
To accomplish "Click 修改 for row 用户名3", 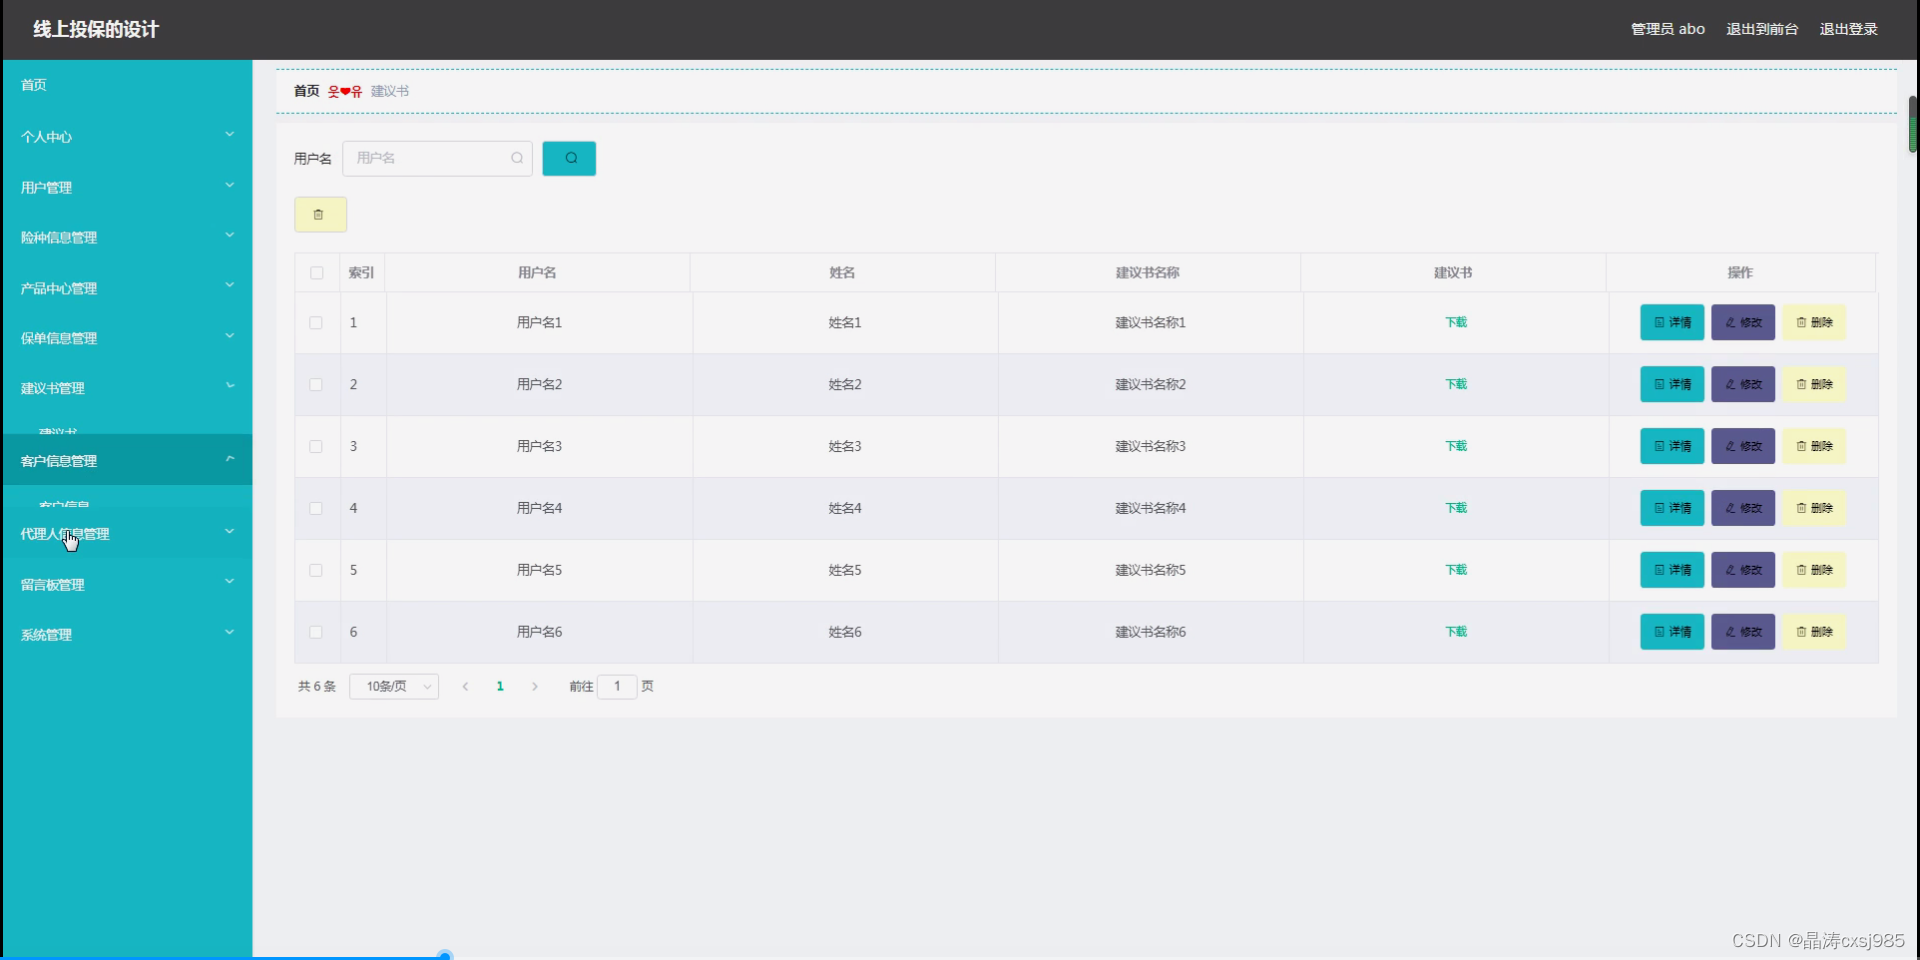I will tap(1743, 446).
